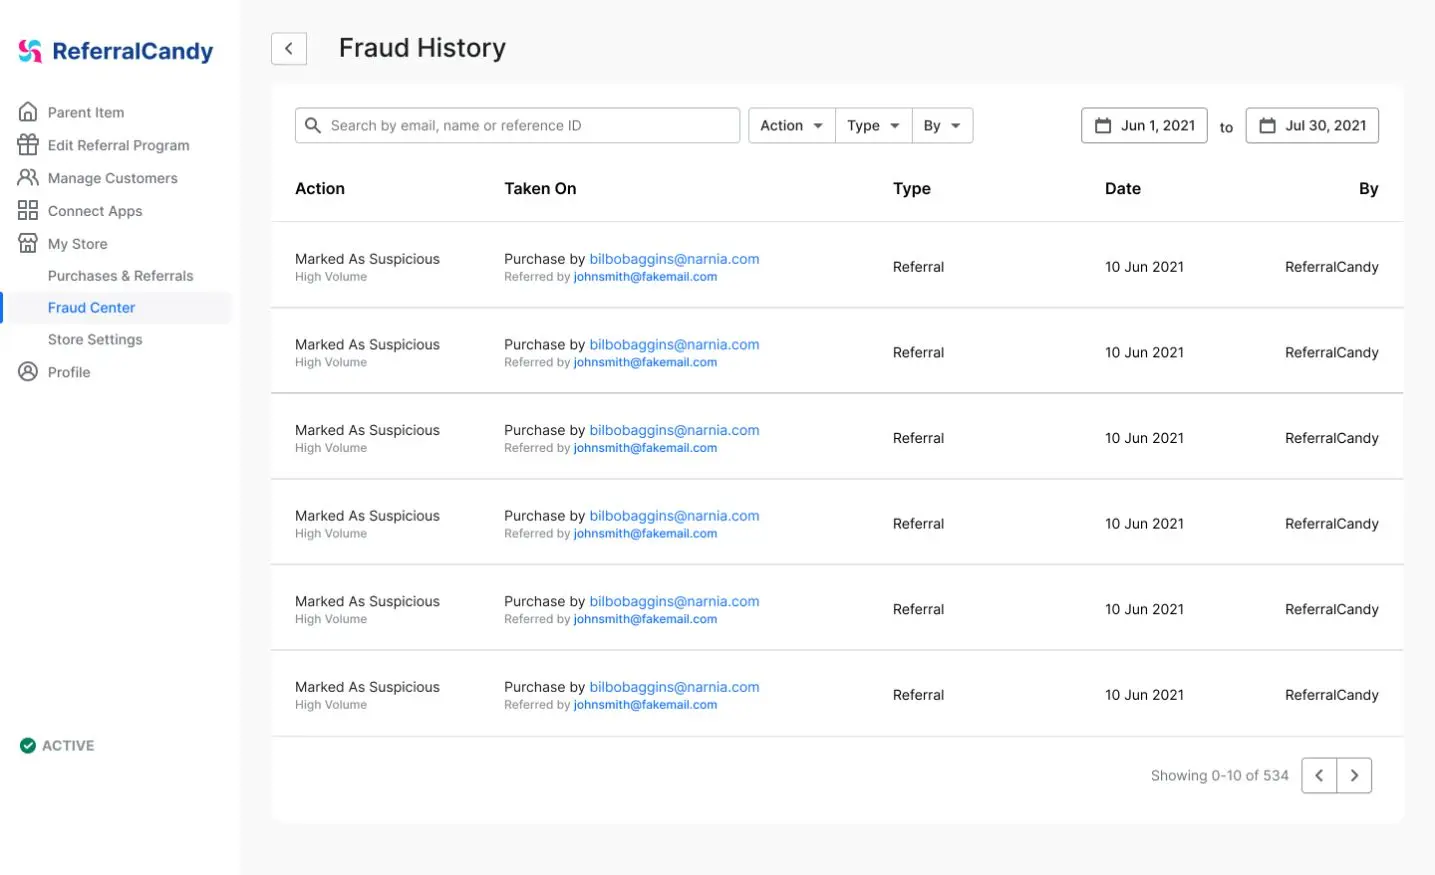Click the ReferralCandy logo
Image resolution: width=1435 pixels, height=875 pixels.
point(115,51)
